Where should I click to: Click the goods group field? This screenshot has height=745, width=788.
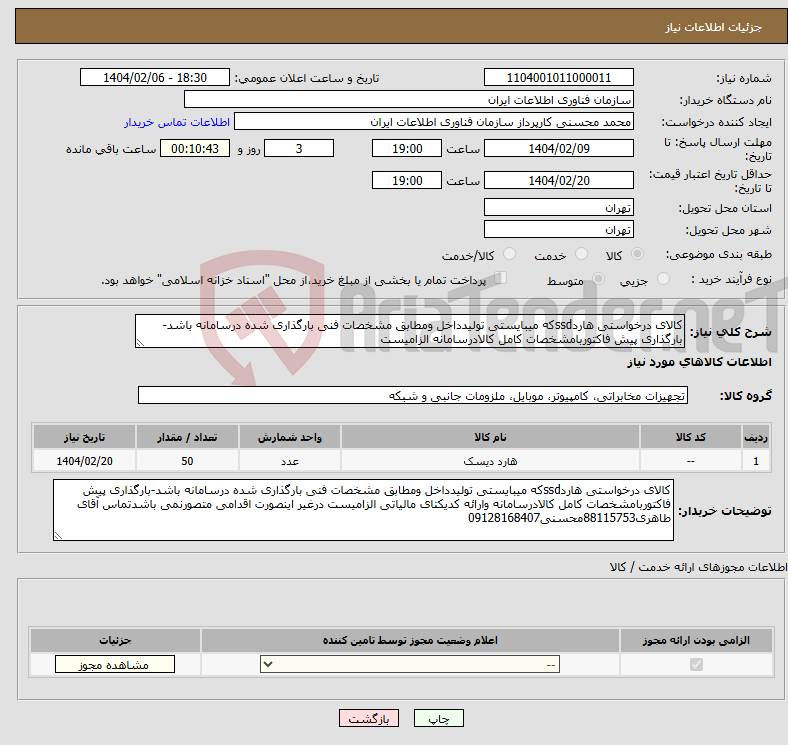[x=413, y=396]
